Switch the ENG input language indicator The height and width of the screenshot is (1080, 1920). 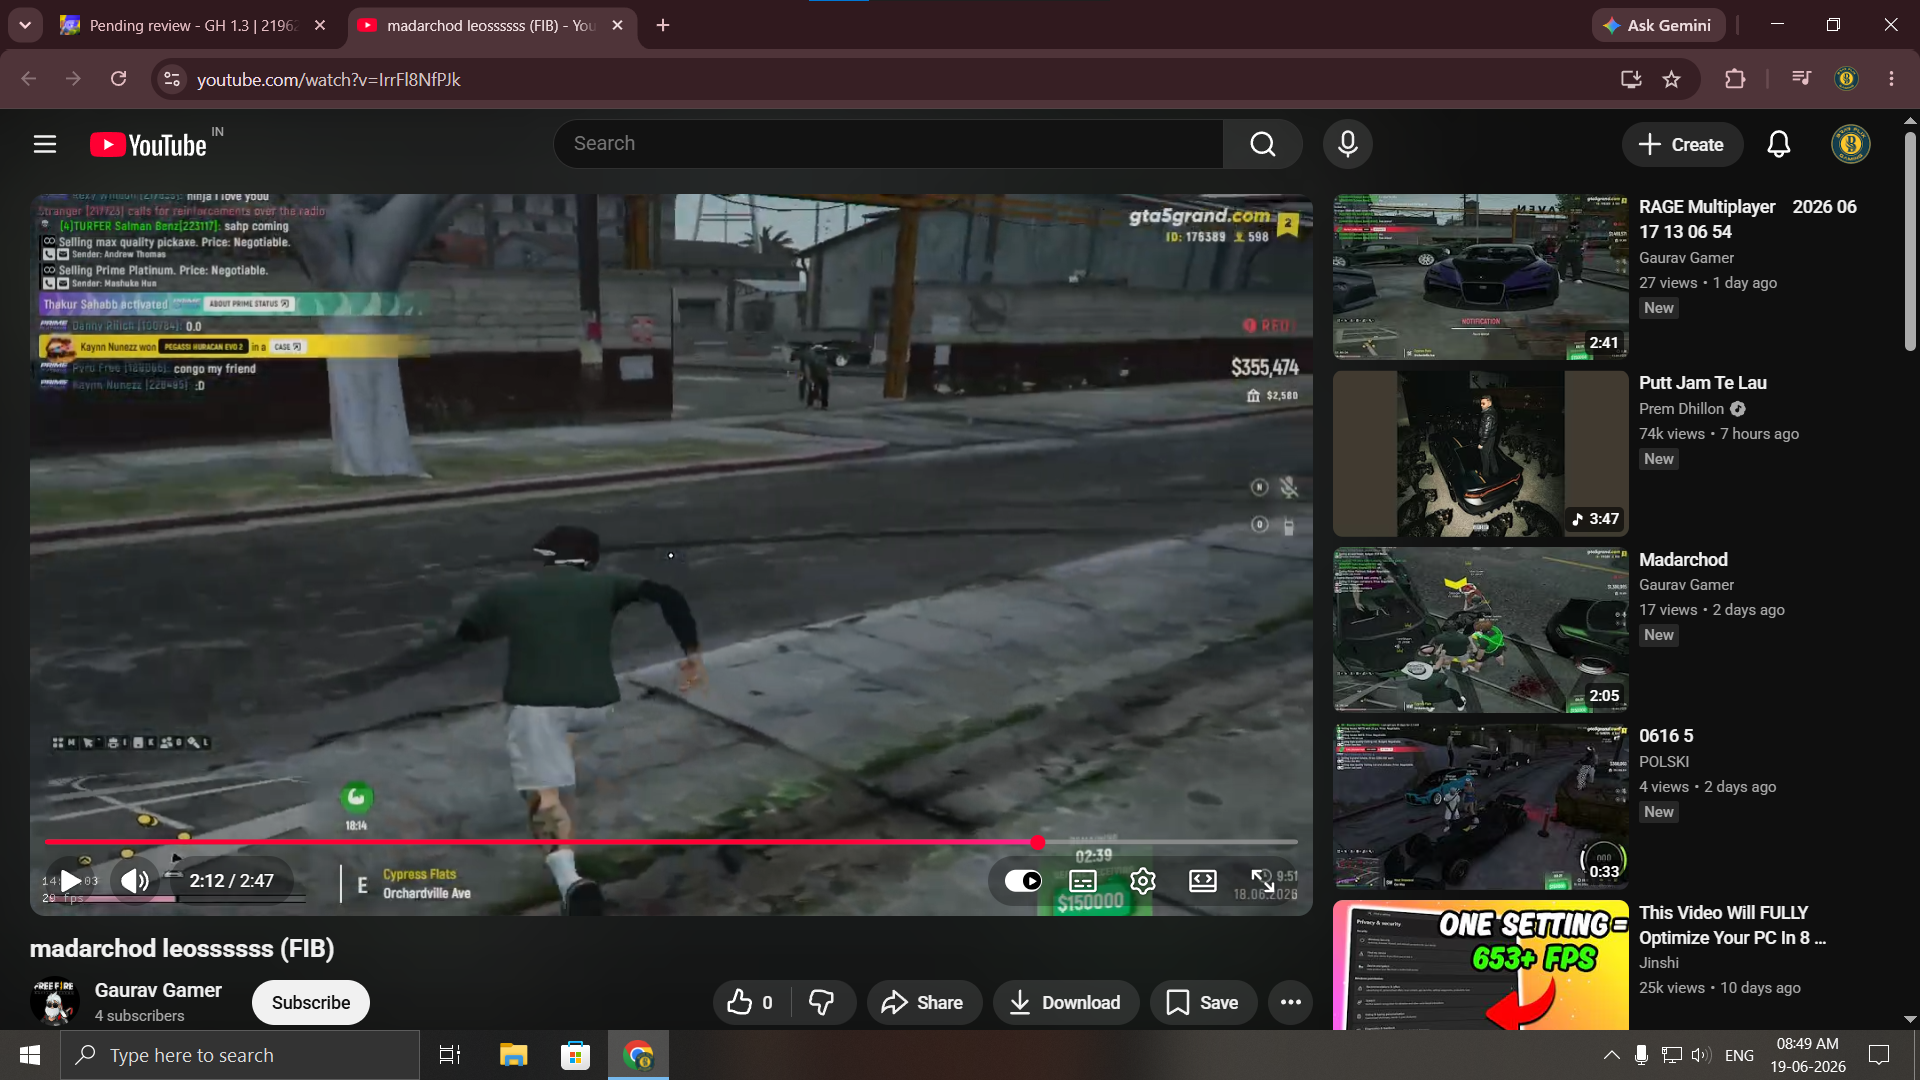pyautogui.click(x=1740, y=1055)
